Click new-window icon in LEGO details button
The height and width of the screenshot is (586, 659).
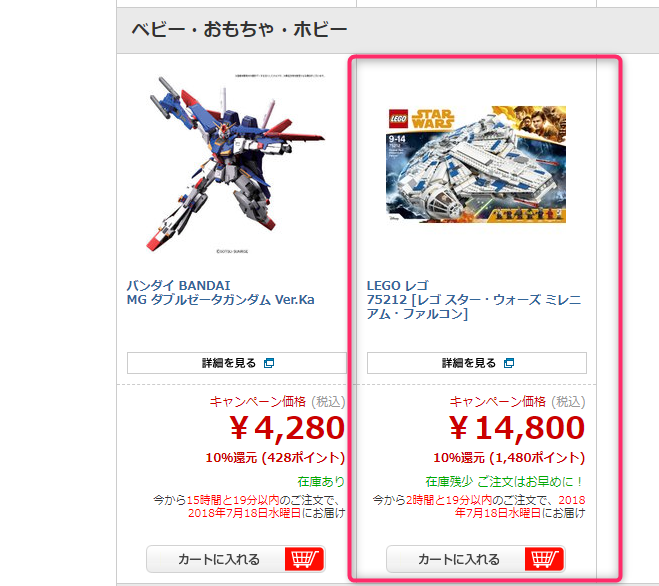point(509,363)
